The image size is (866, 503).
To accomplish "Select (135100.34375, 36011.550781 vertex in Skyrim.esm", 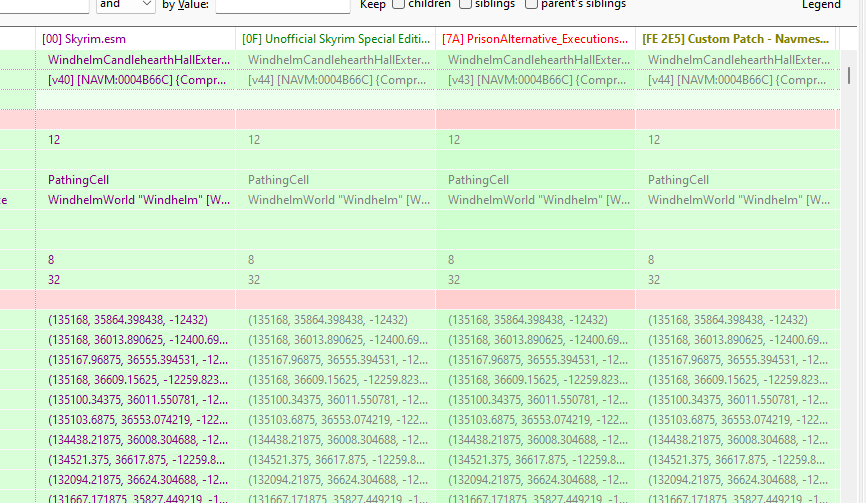I will [136, 400].
